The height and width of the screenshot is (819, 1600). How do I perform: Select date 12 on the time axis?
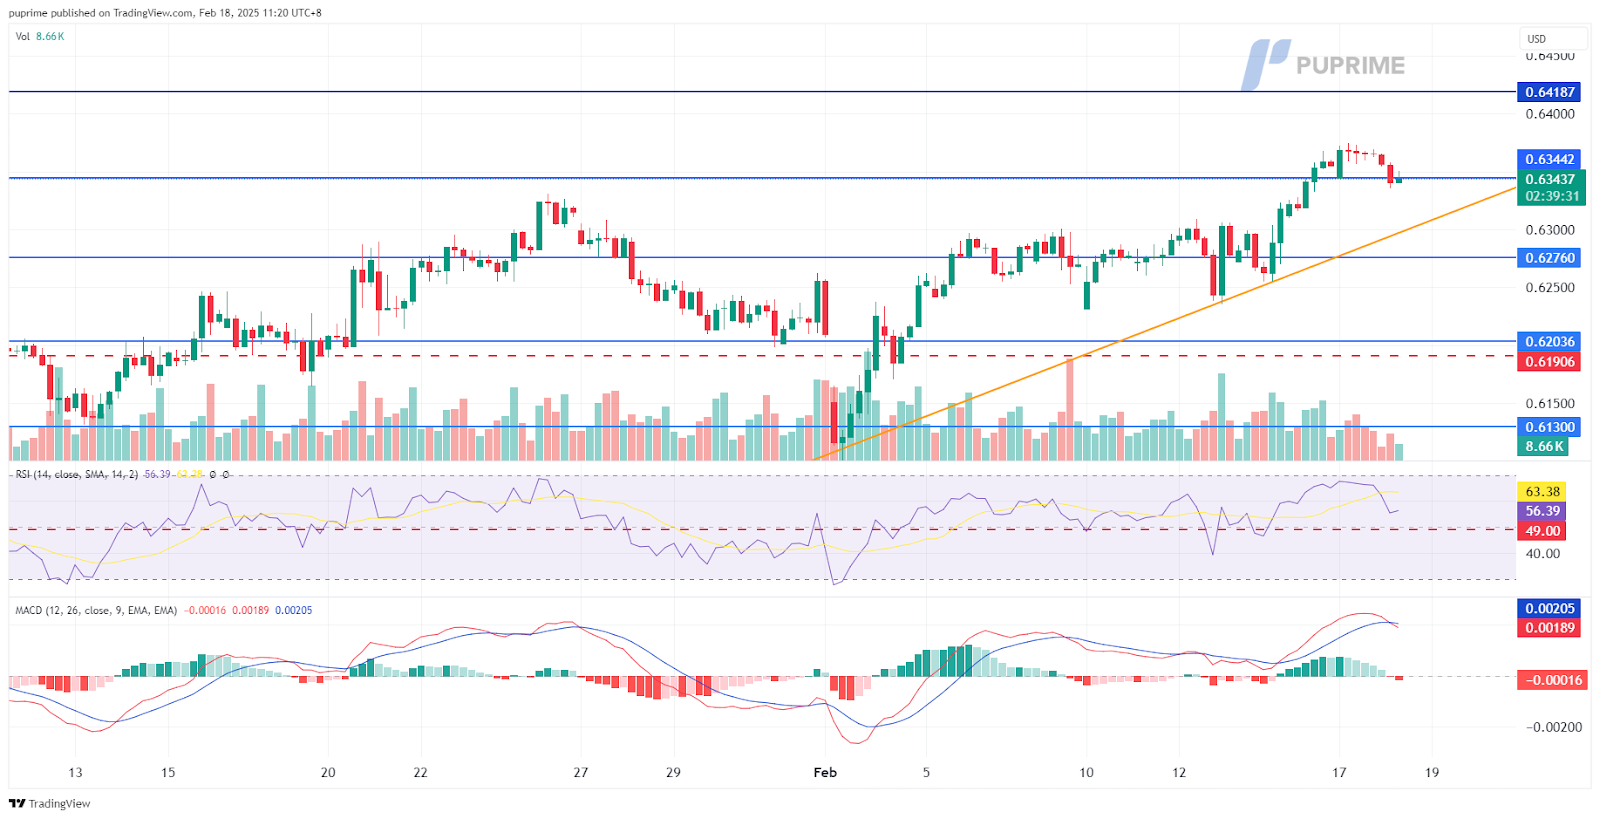1179,772
